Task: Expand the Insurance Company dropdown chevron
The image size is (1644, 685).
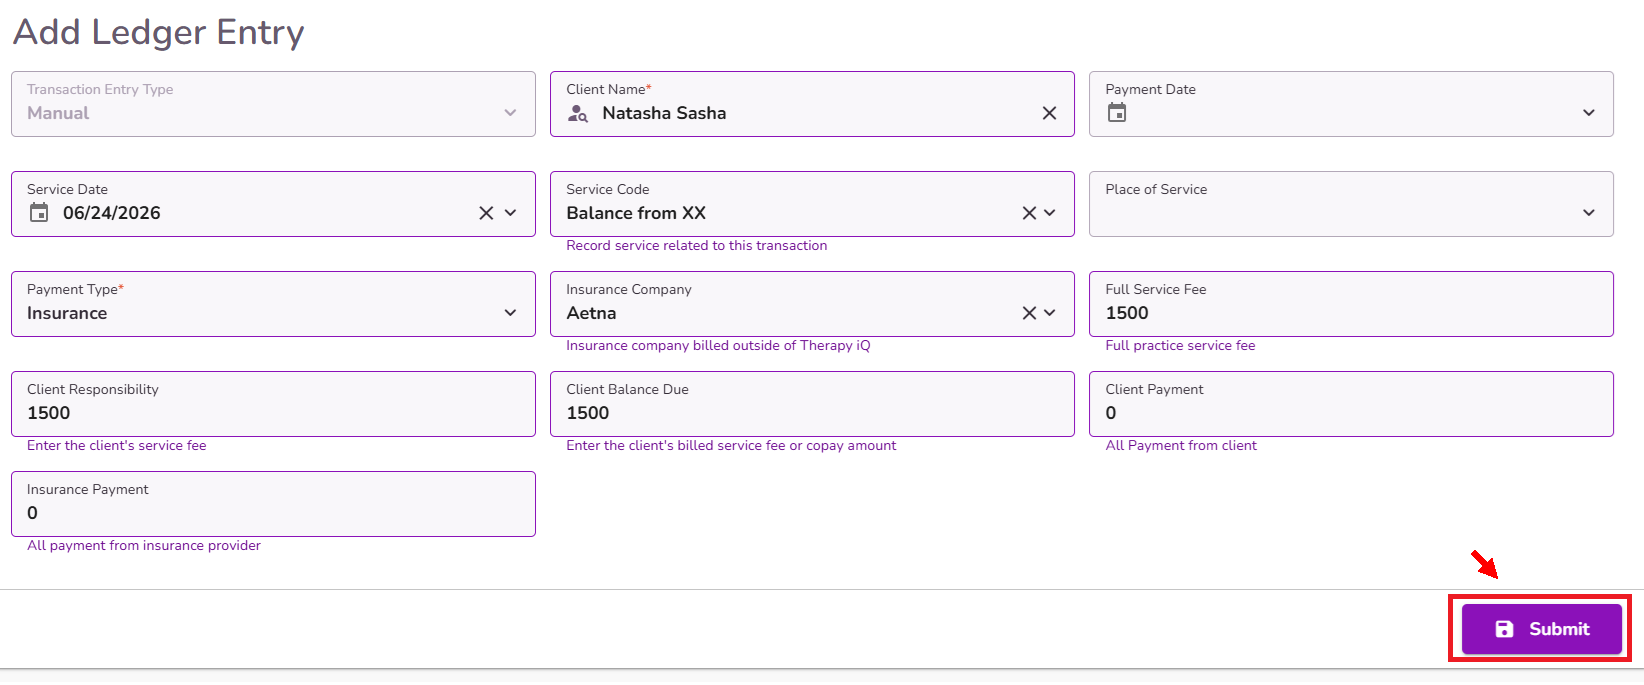Action: [x=1050, y=313]
